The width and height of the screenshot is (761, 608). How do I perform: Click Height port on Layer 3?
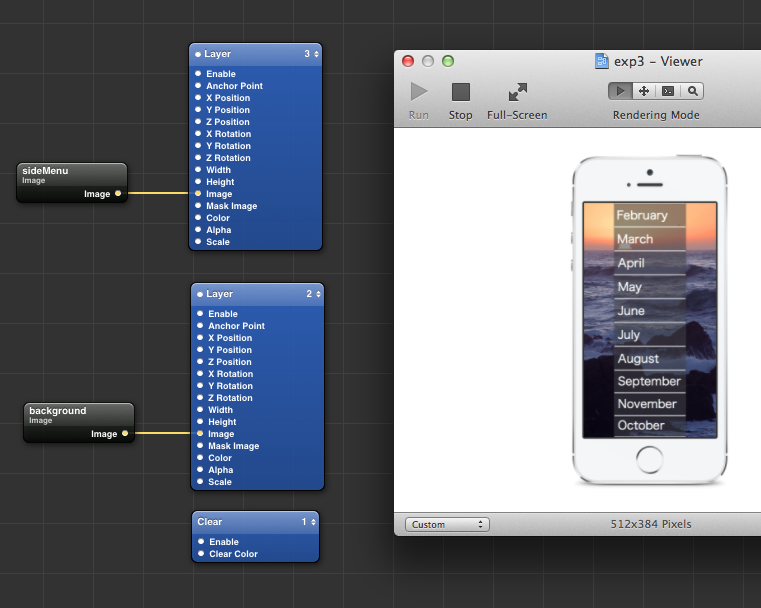198,181
